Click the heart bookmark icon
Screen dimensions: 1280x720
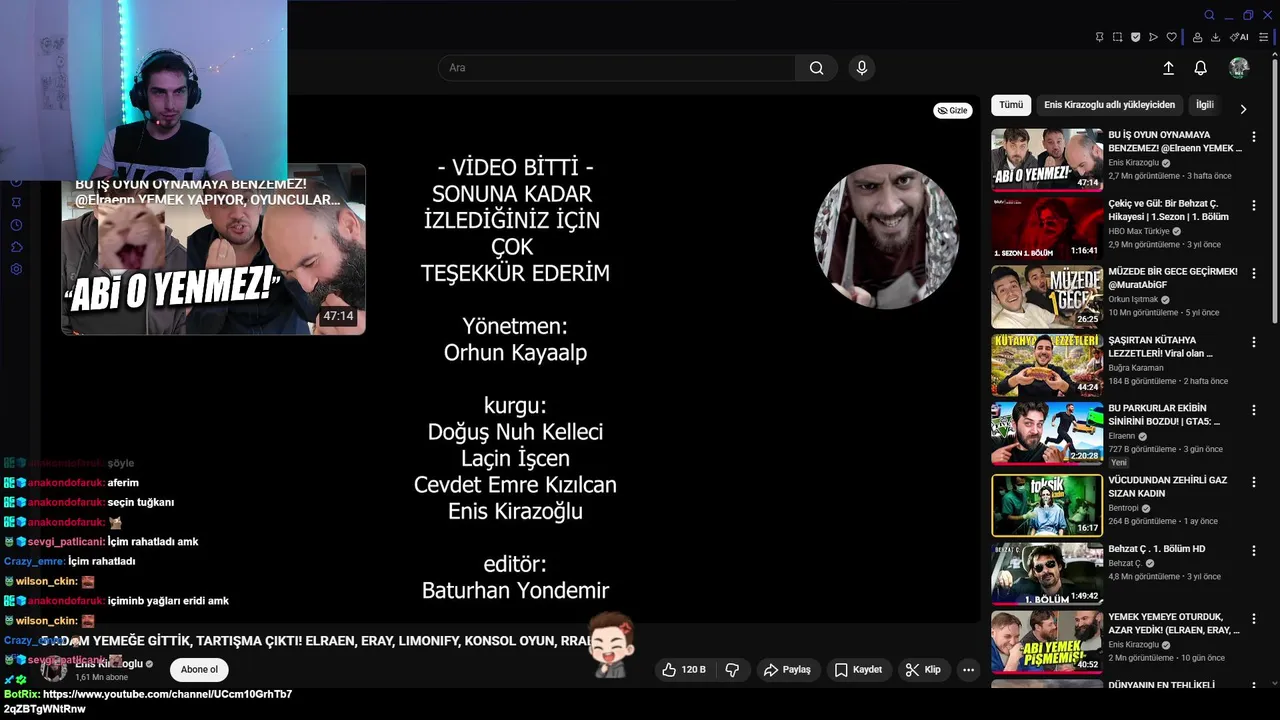pyautogui.click(x=1171, y=37)
